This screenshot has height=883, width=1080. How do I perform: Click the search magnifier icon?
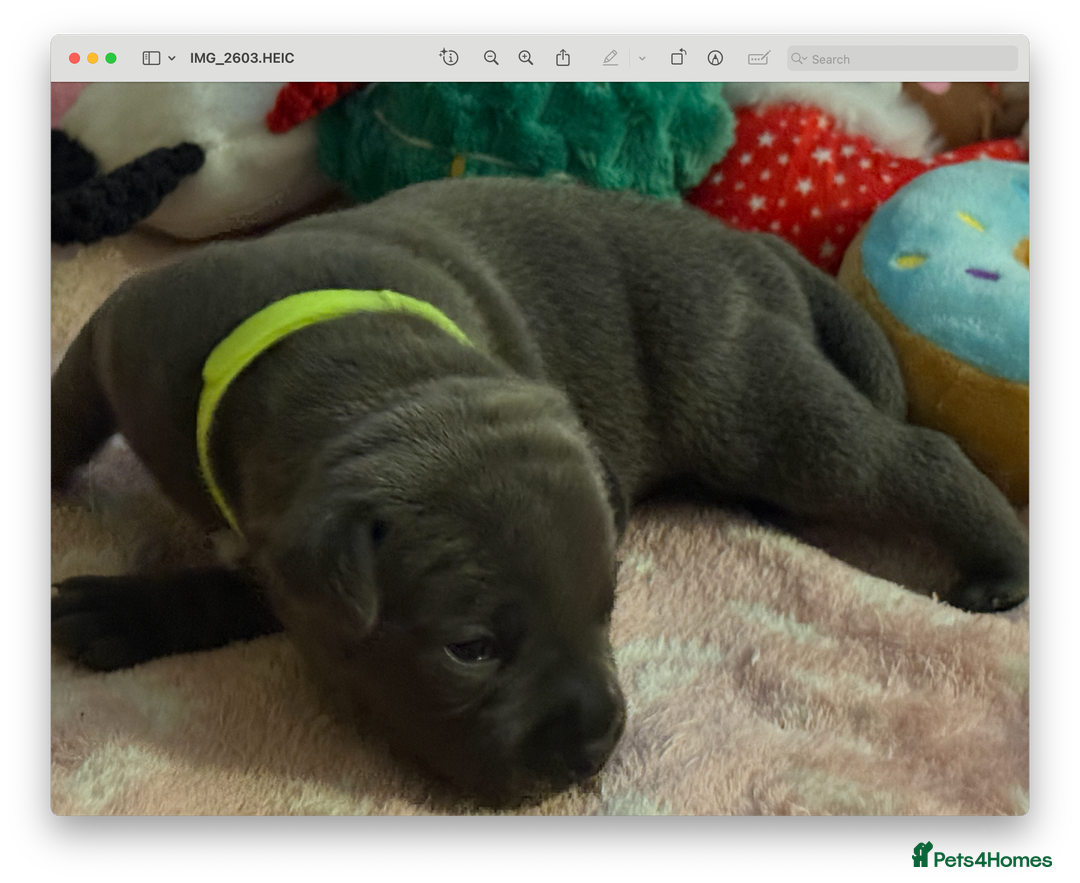(797, 58)
